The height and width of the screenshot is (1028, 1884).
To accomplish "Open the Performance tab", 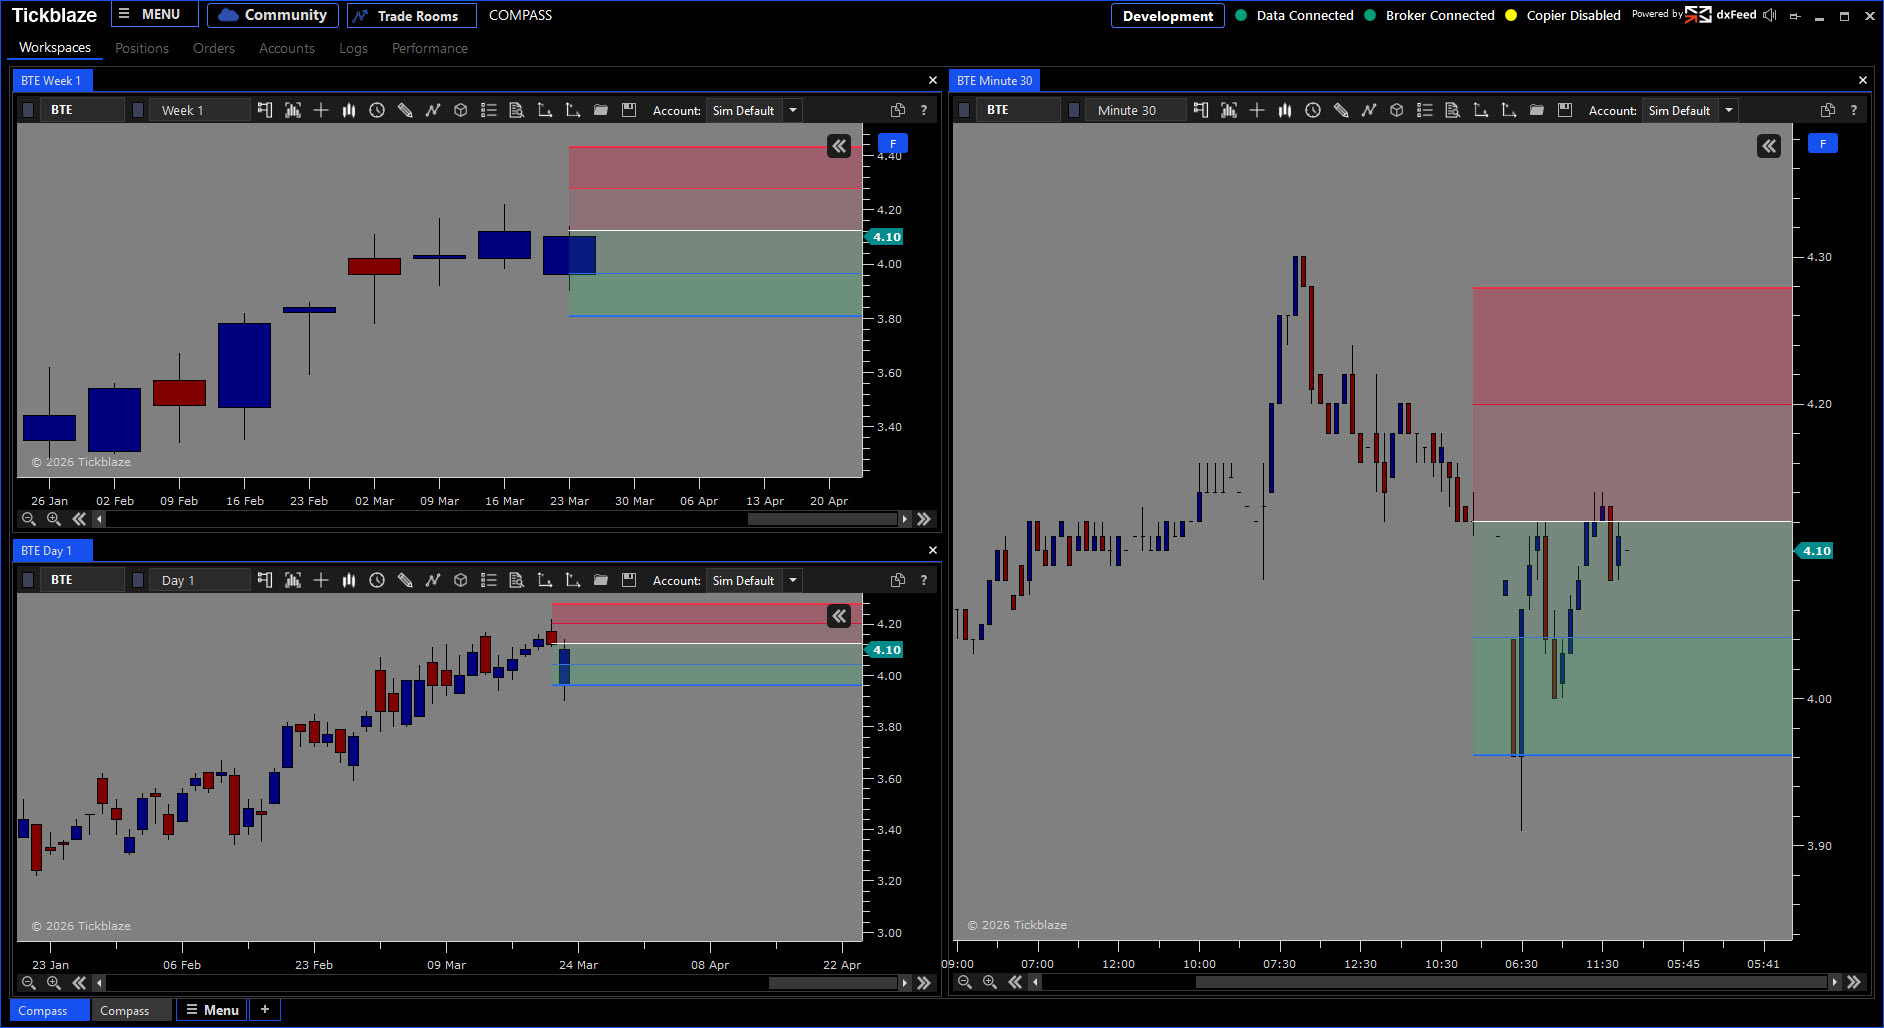I will pyautogui.click(x=429, y=48).
